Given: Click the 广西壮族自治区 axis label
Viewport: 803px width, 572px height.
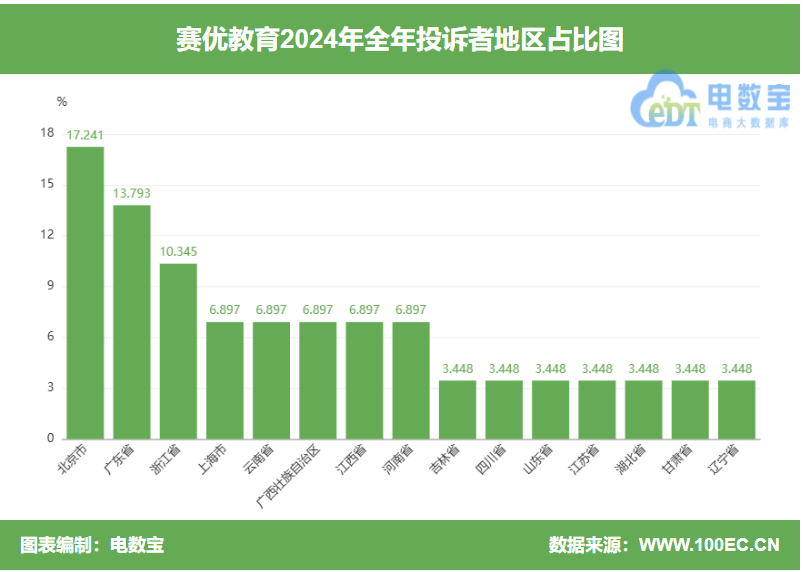Looking at the screenshot, I should pos(288,477).
